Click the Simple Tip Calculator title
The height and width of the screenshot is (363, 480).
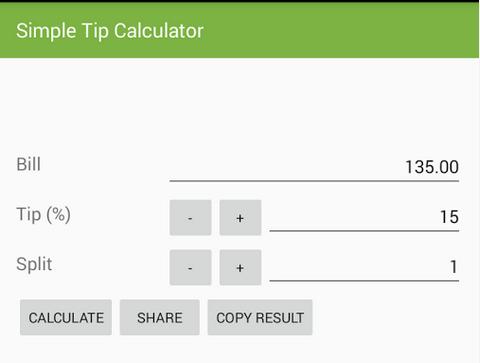click(x=110, y=31)
